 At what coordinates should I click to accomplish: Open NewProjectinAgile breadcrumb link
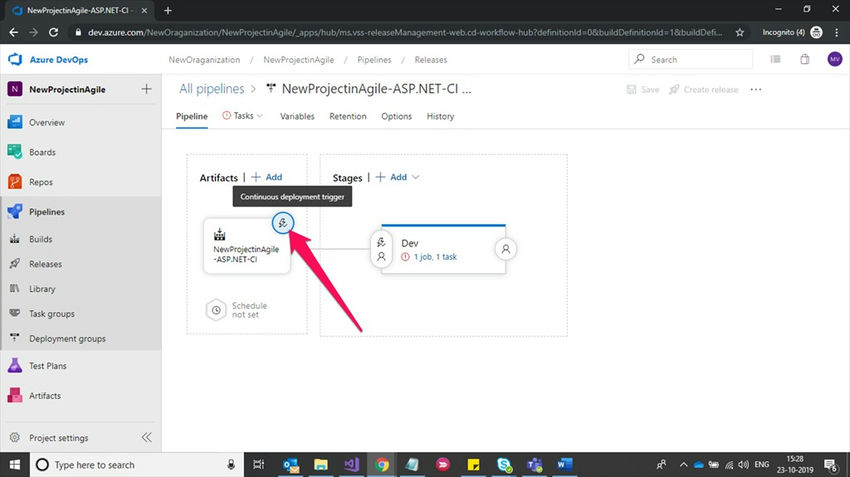click(x=299, y=60)
